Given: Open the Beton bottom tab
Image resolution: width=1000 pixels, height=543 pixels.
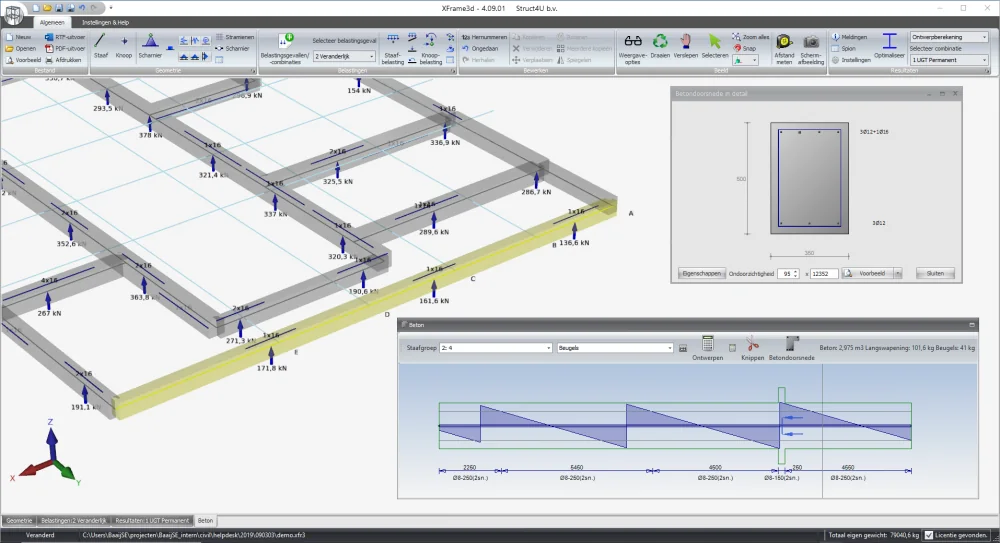Looking at the screenshot, I should 205,521.
